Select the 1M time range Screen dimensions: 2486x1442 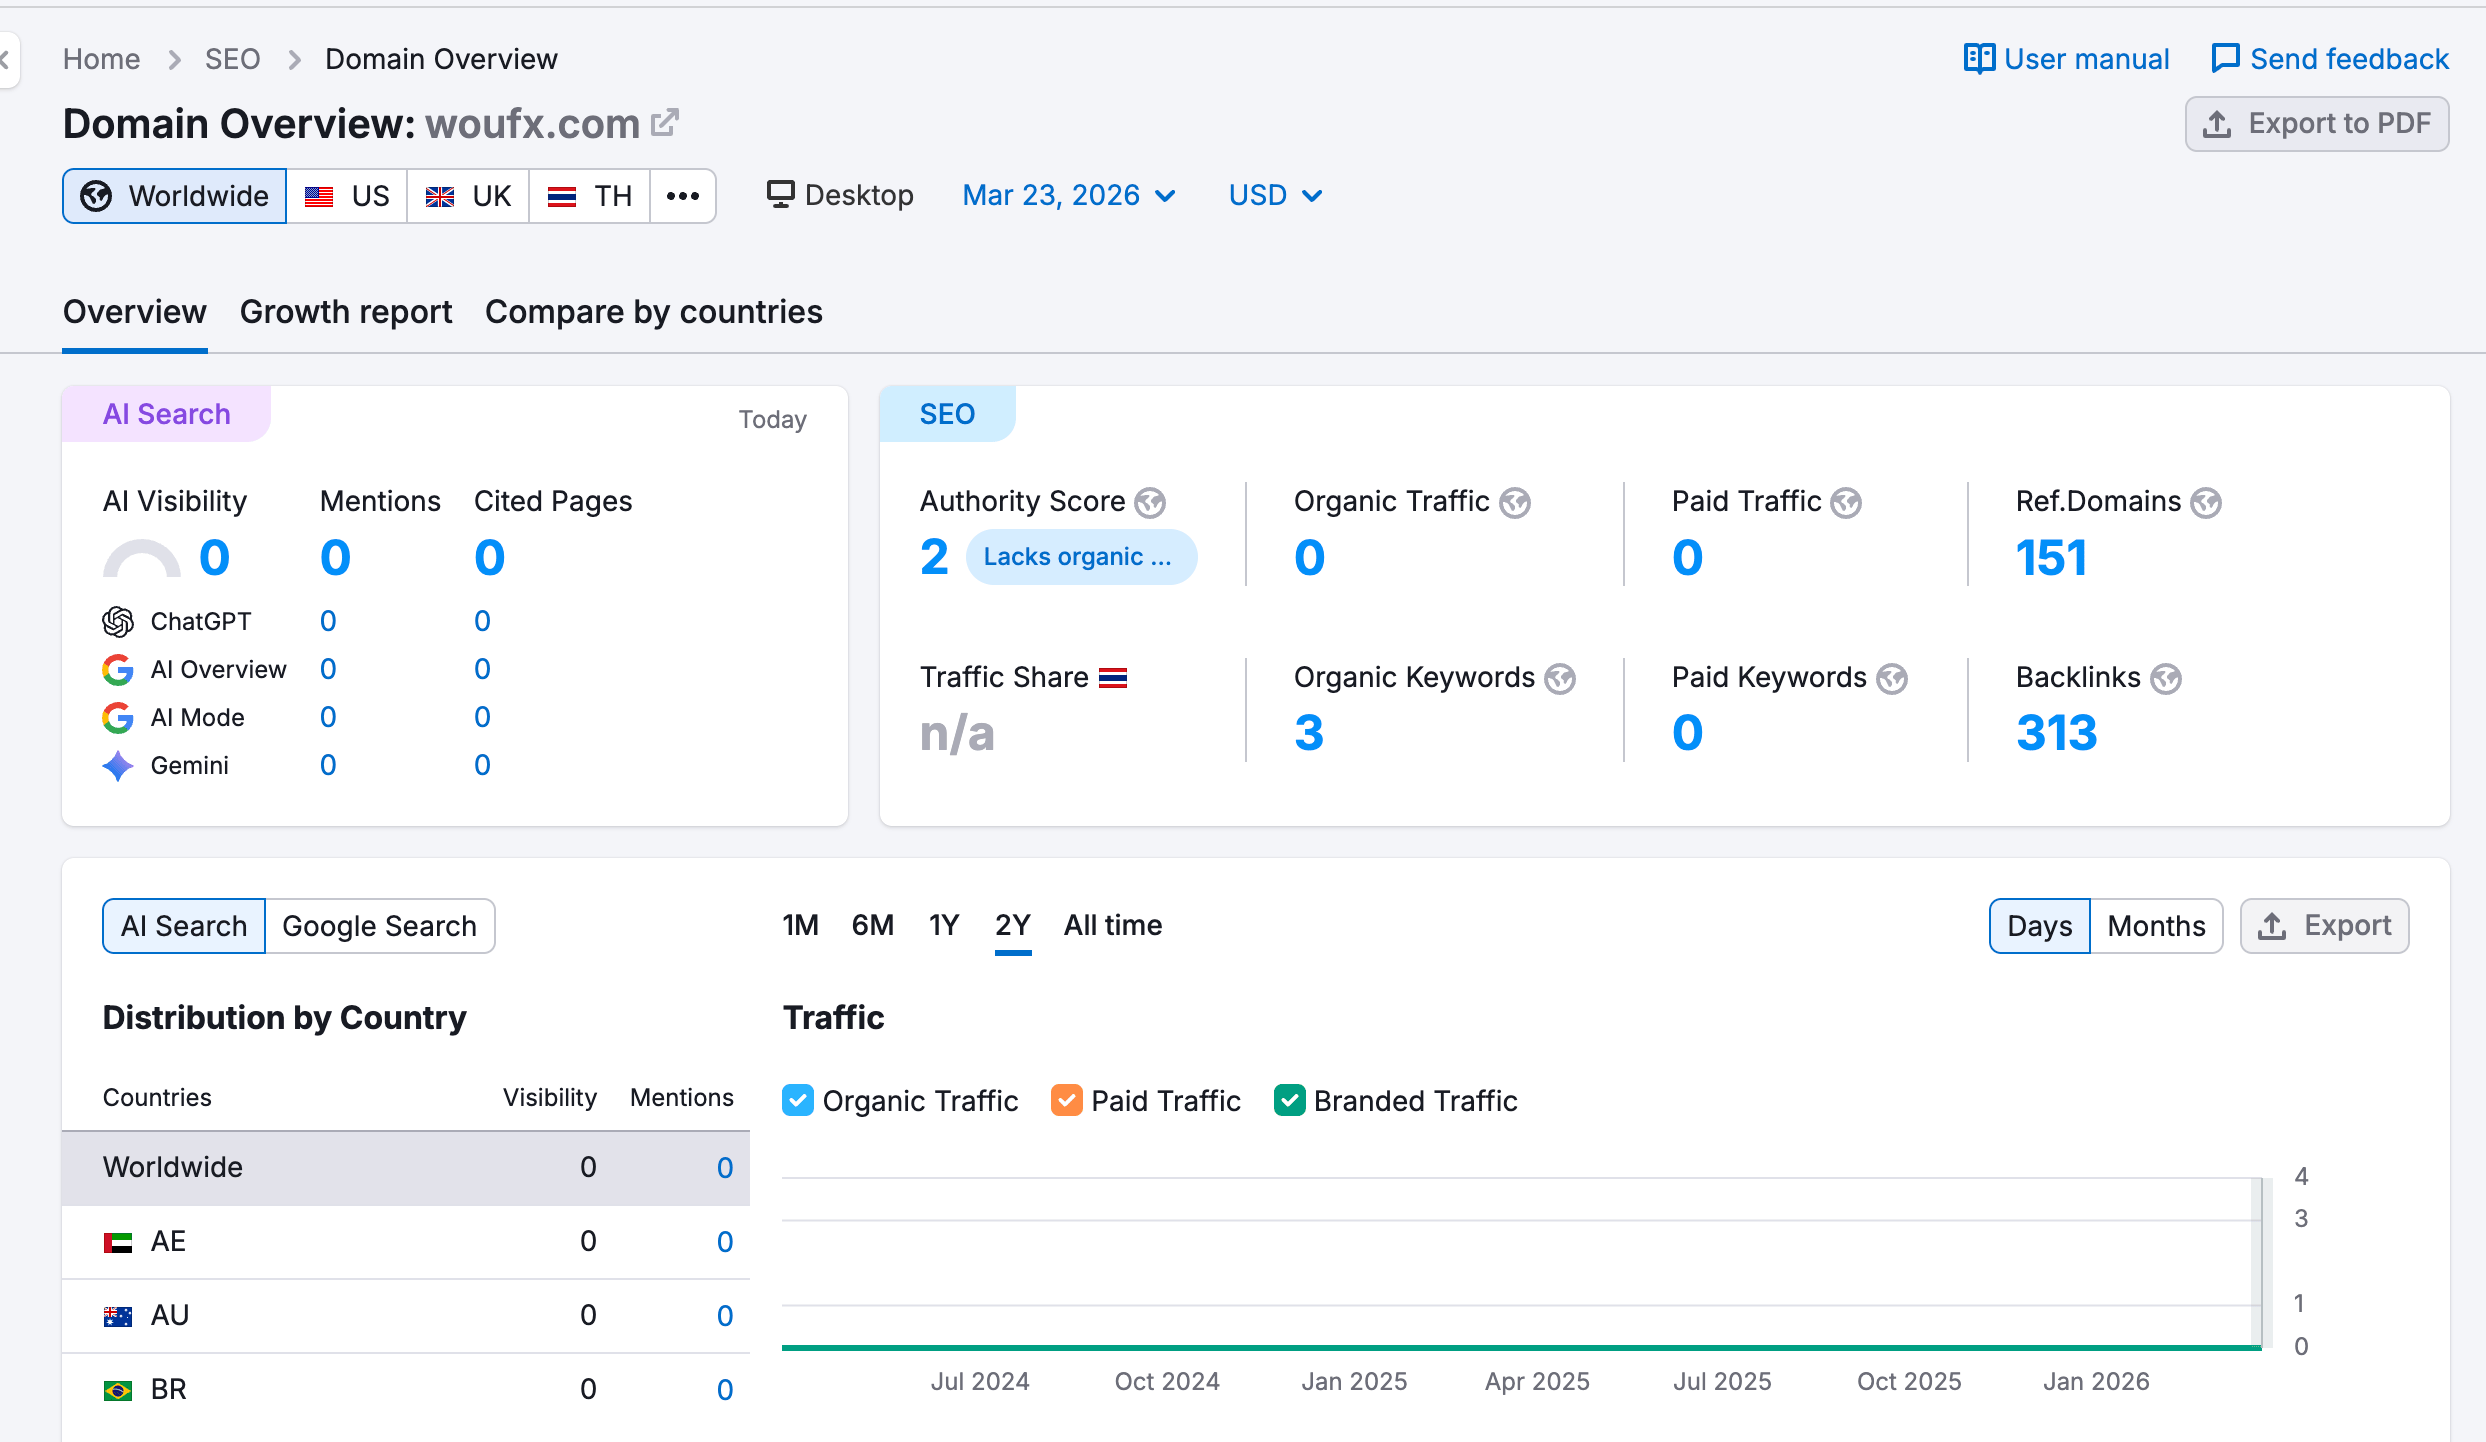click(x=800, y=925)
